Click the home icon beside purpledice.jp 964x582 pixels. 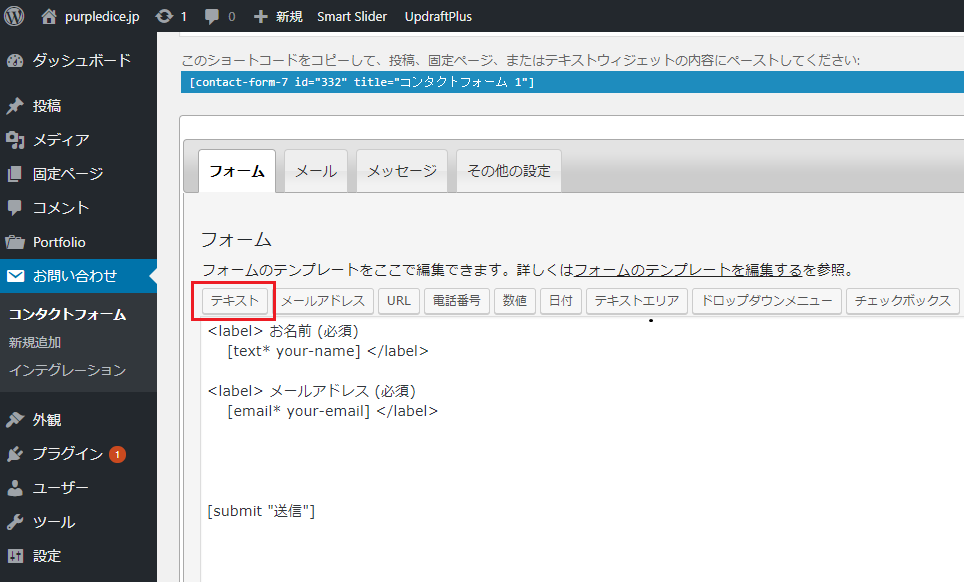[x=49, y=17]
